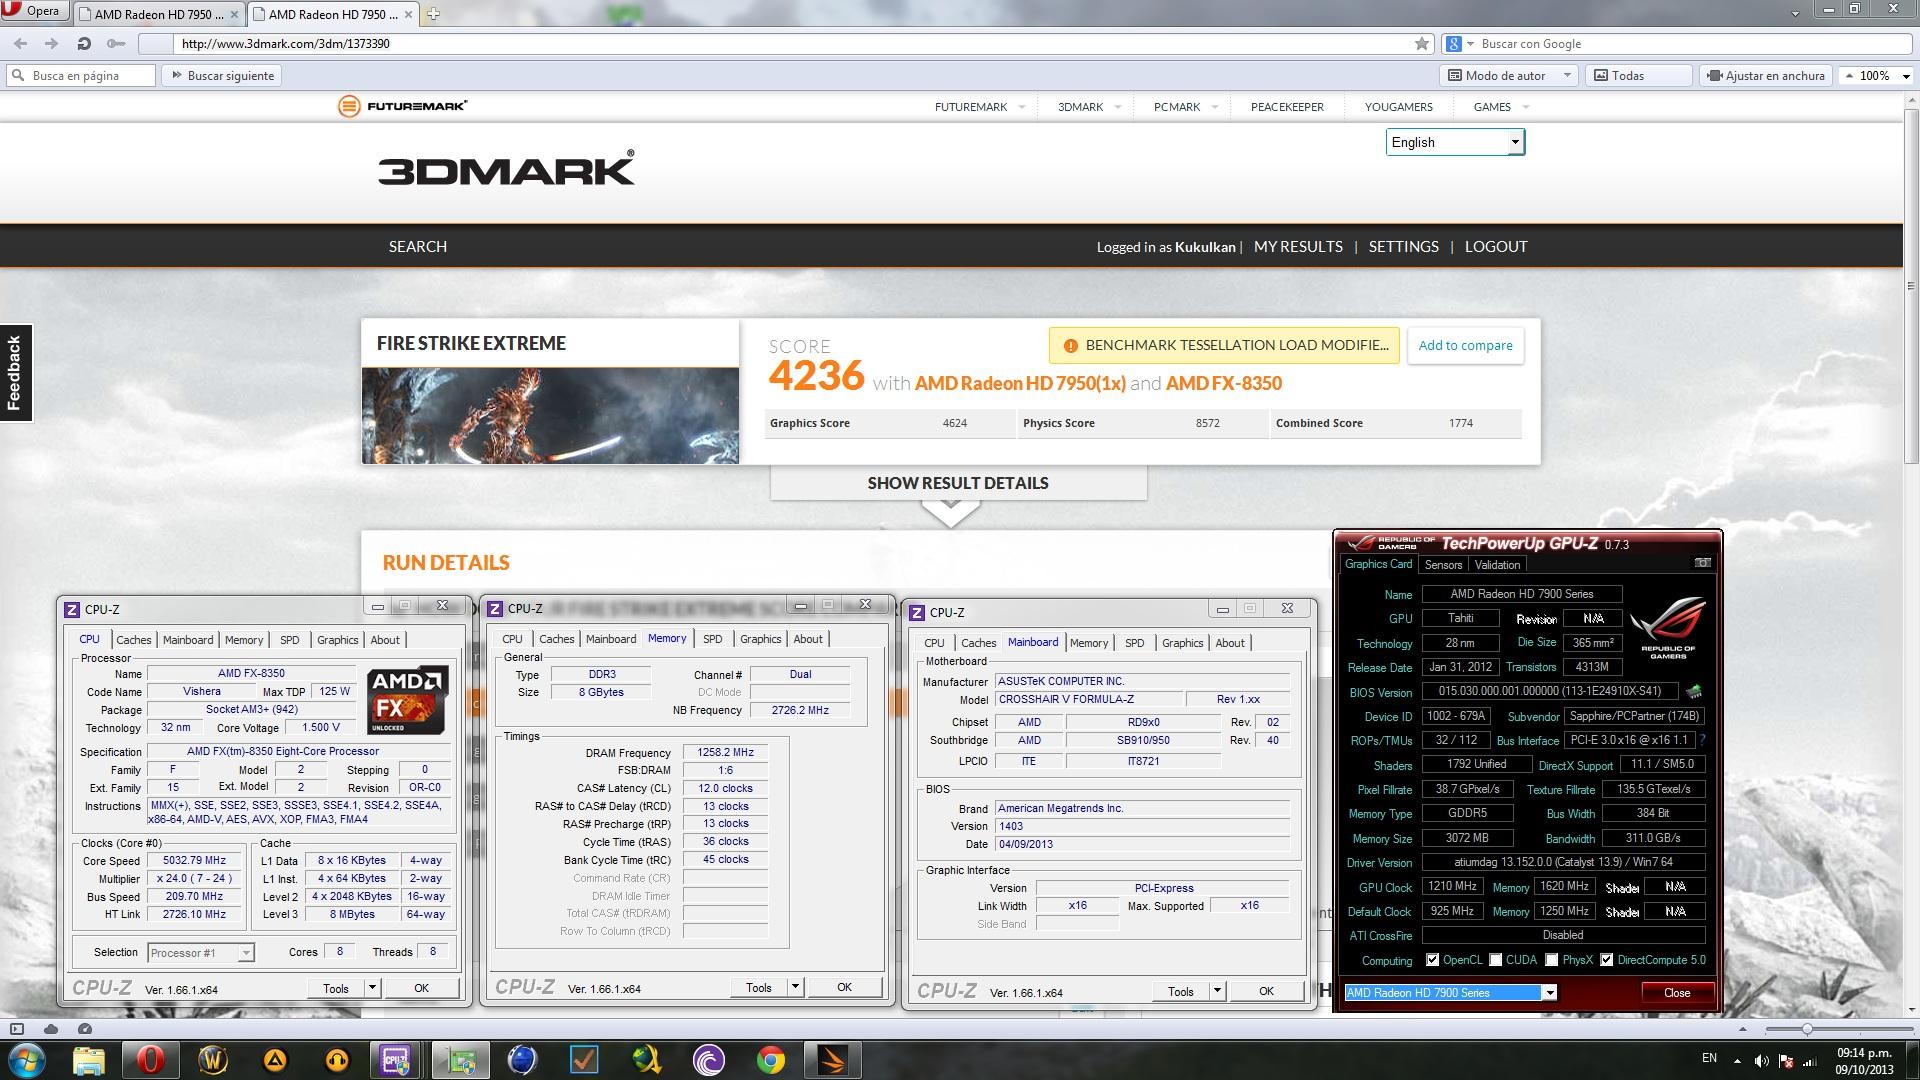Image resolution: width=1920 pixels, height=1080 pixels.
Task: Open Tools dropdown arrow in Memory CPU-Z window
Action: click(795, 987)
